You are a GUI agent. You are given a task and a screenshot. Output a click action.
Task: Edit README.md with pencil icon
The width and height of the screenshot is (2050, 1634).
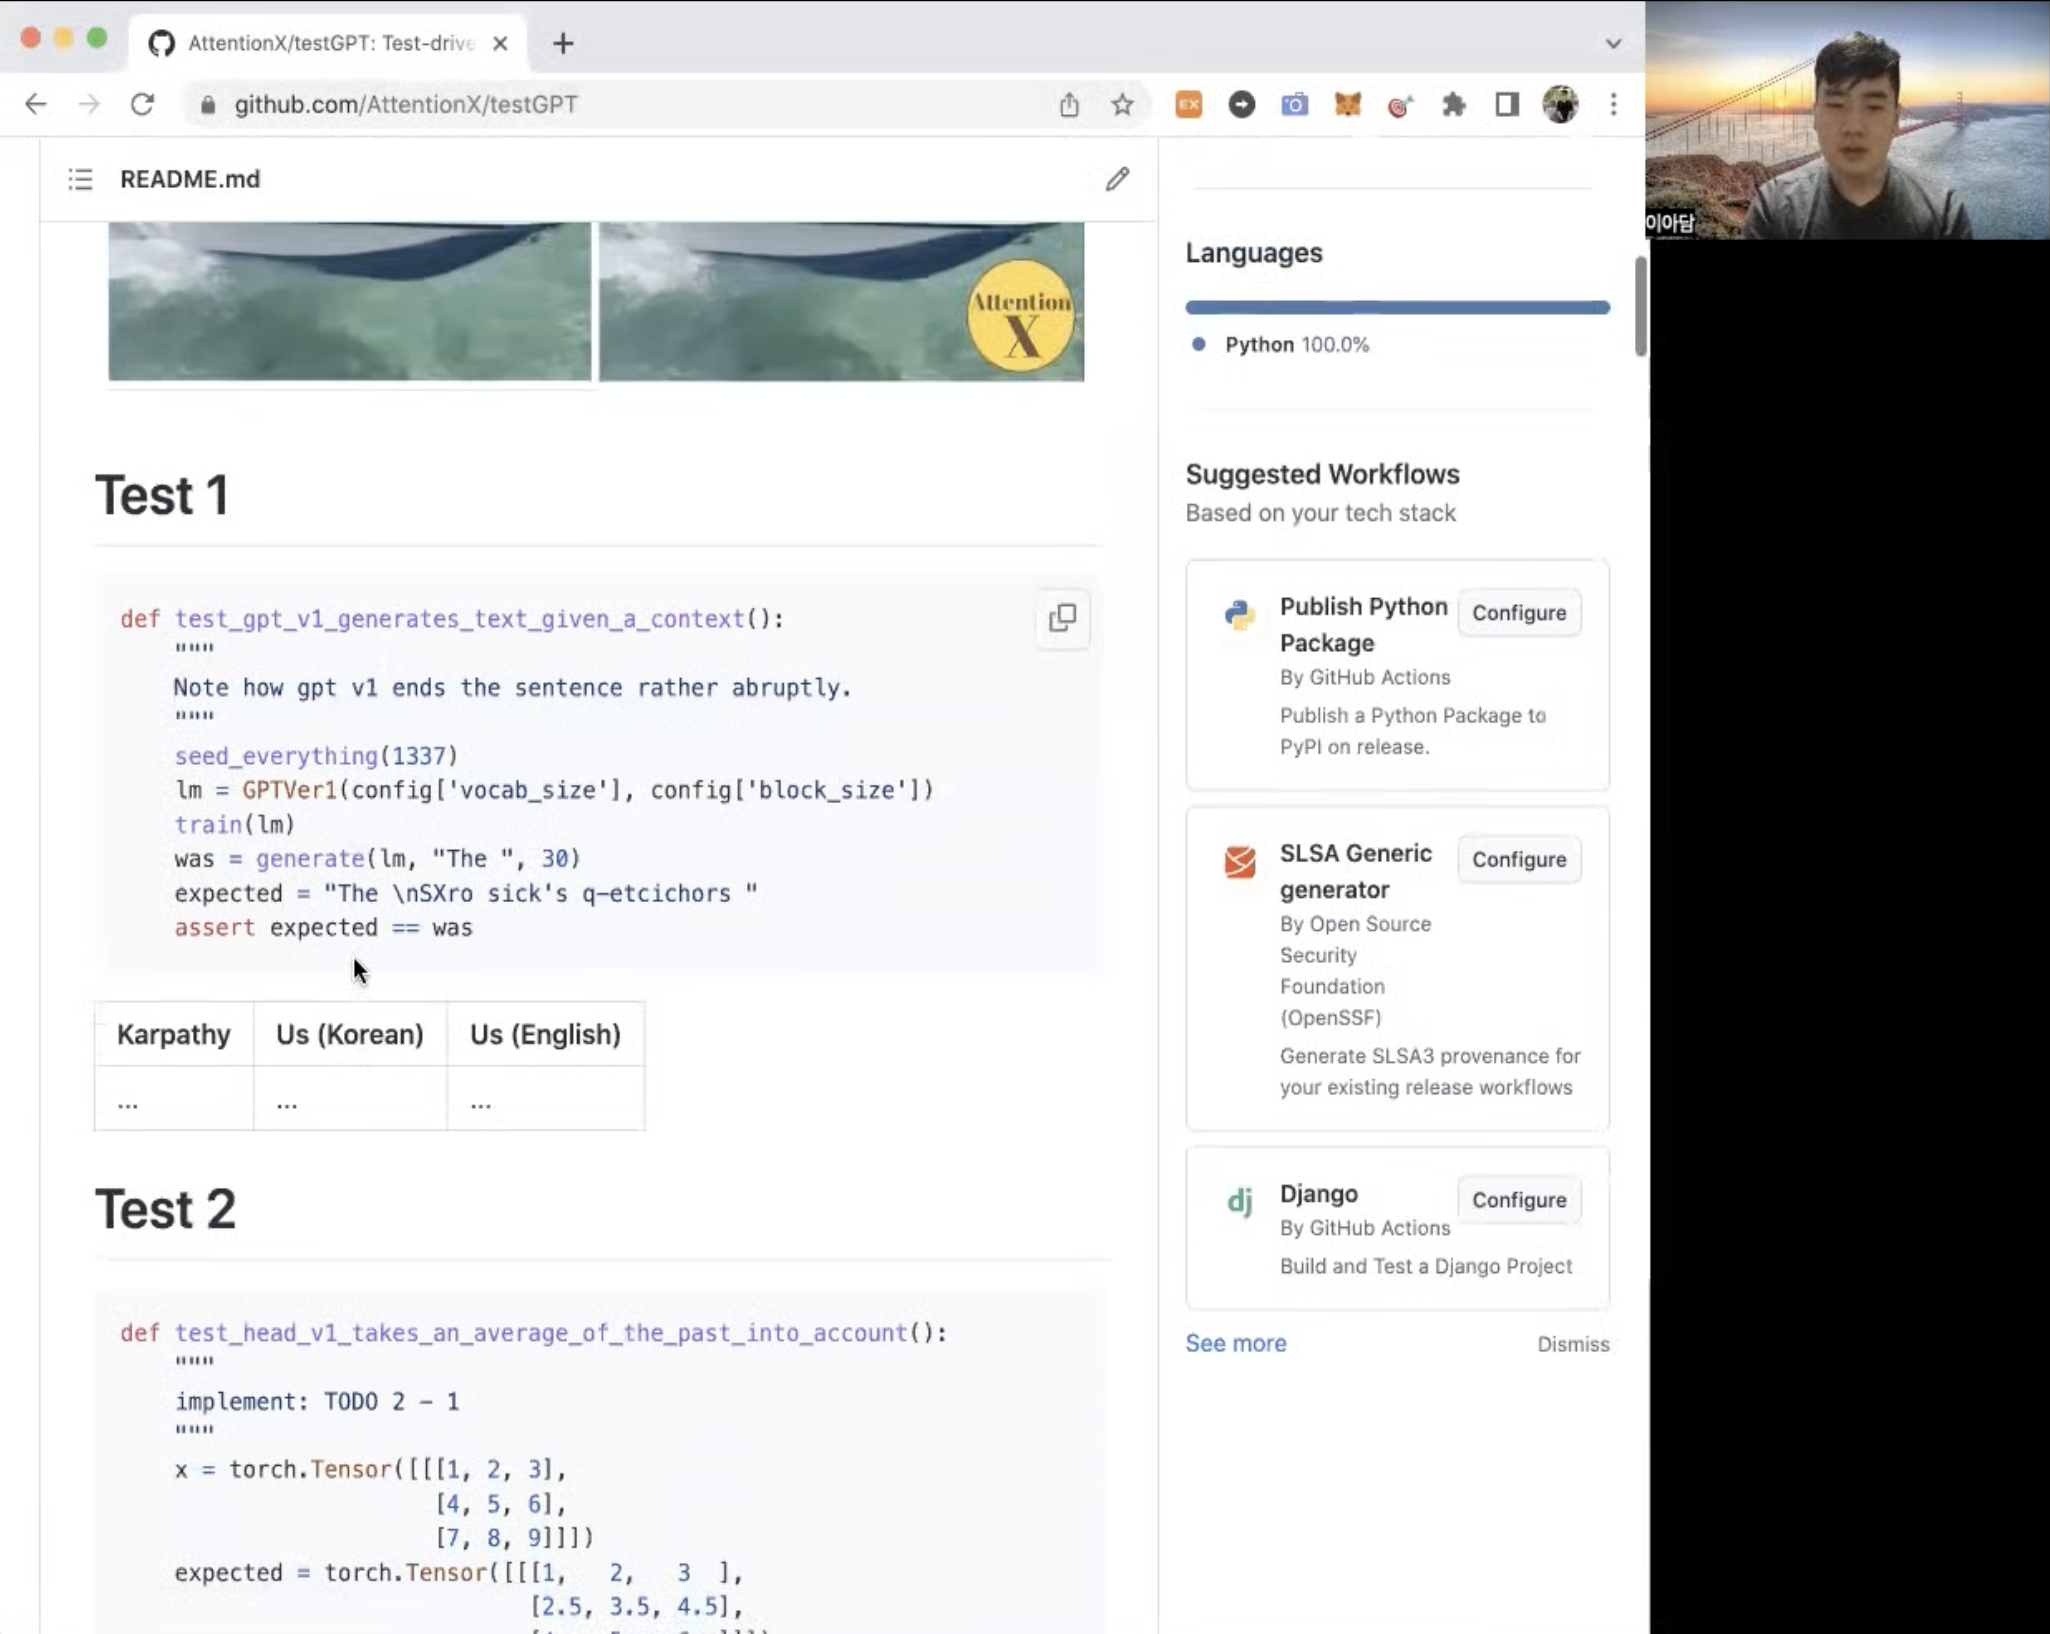point(1117,179)
